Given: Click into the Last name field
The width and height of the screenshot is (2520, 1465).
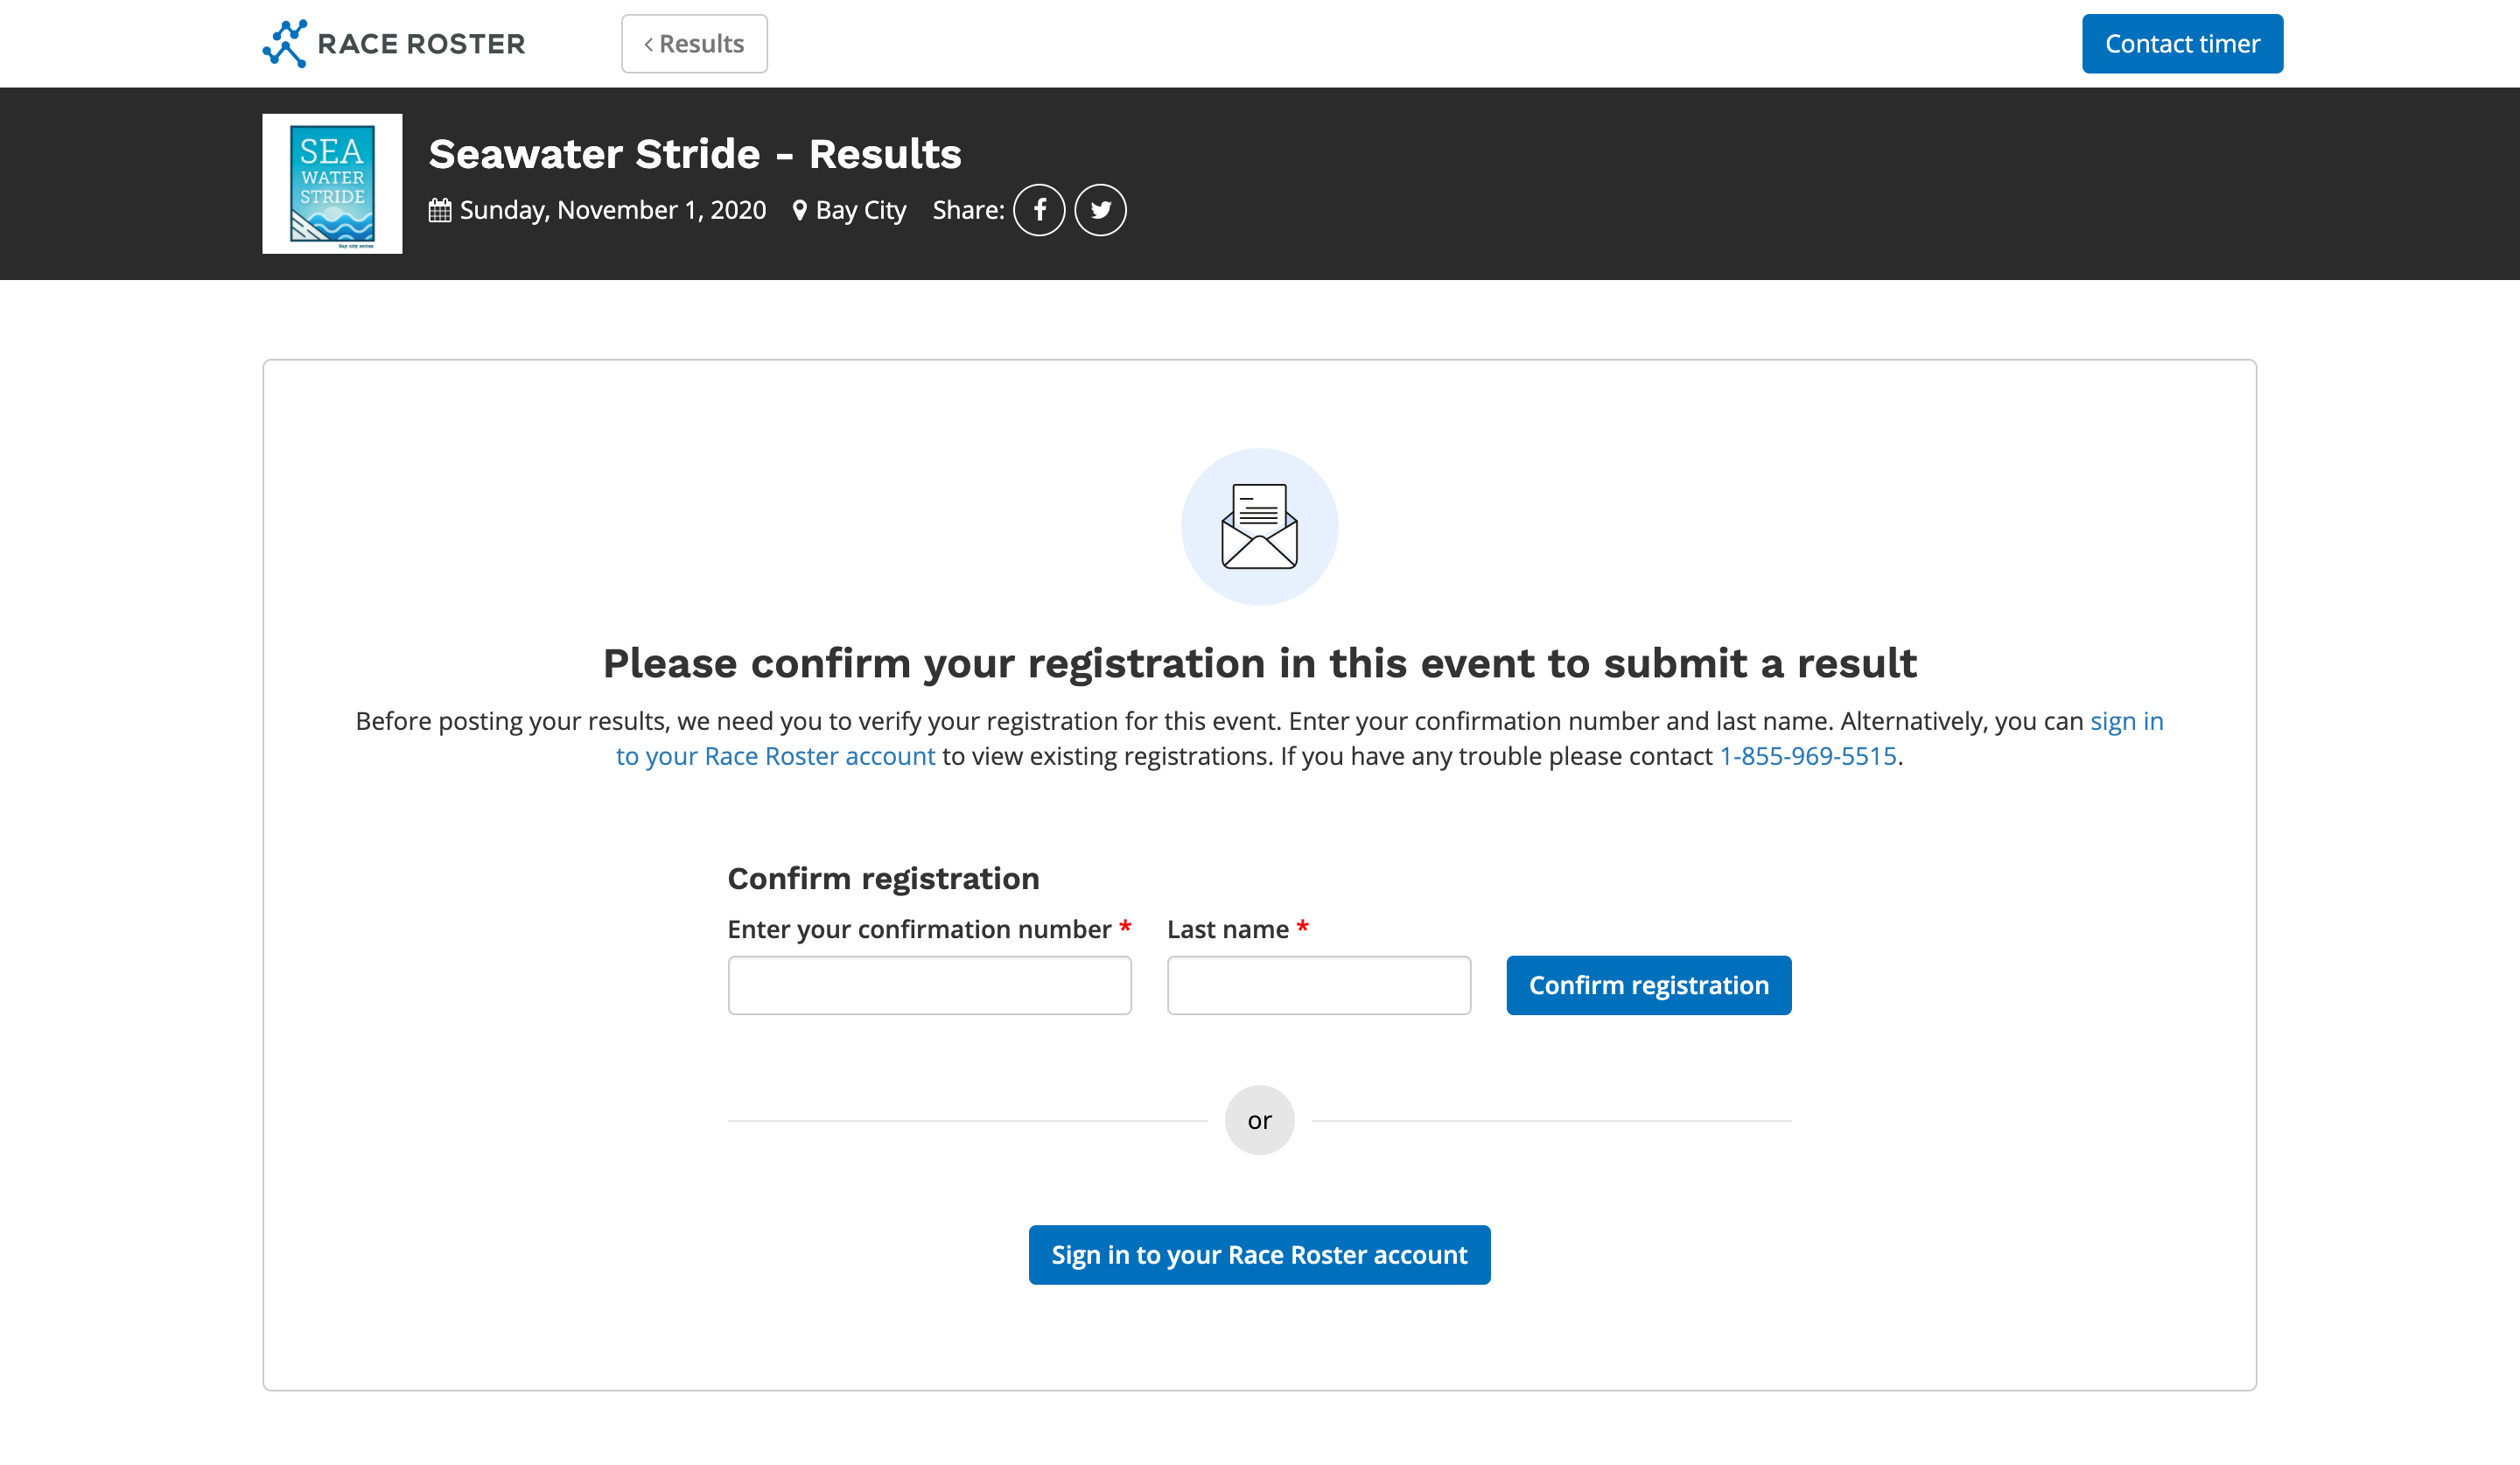Looking at the screenshot, I should coord(1318,985).
